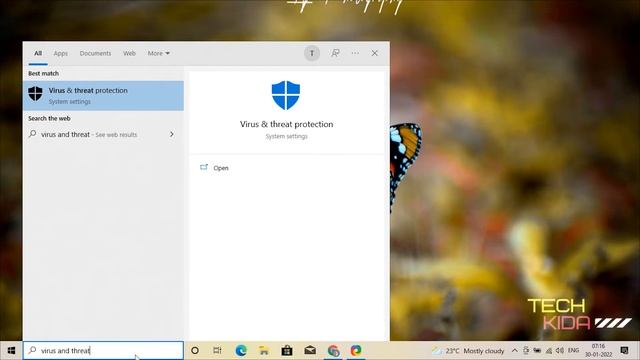Viewport: 640px width, 360px height.
Task: Open the Windows Start menu
Action: [11, 350]
